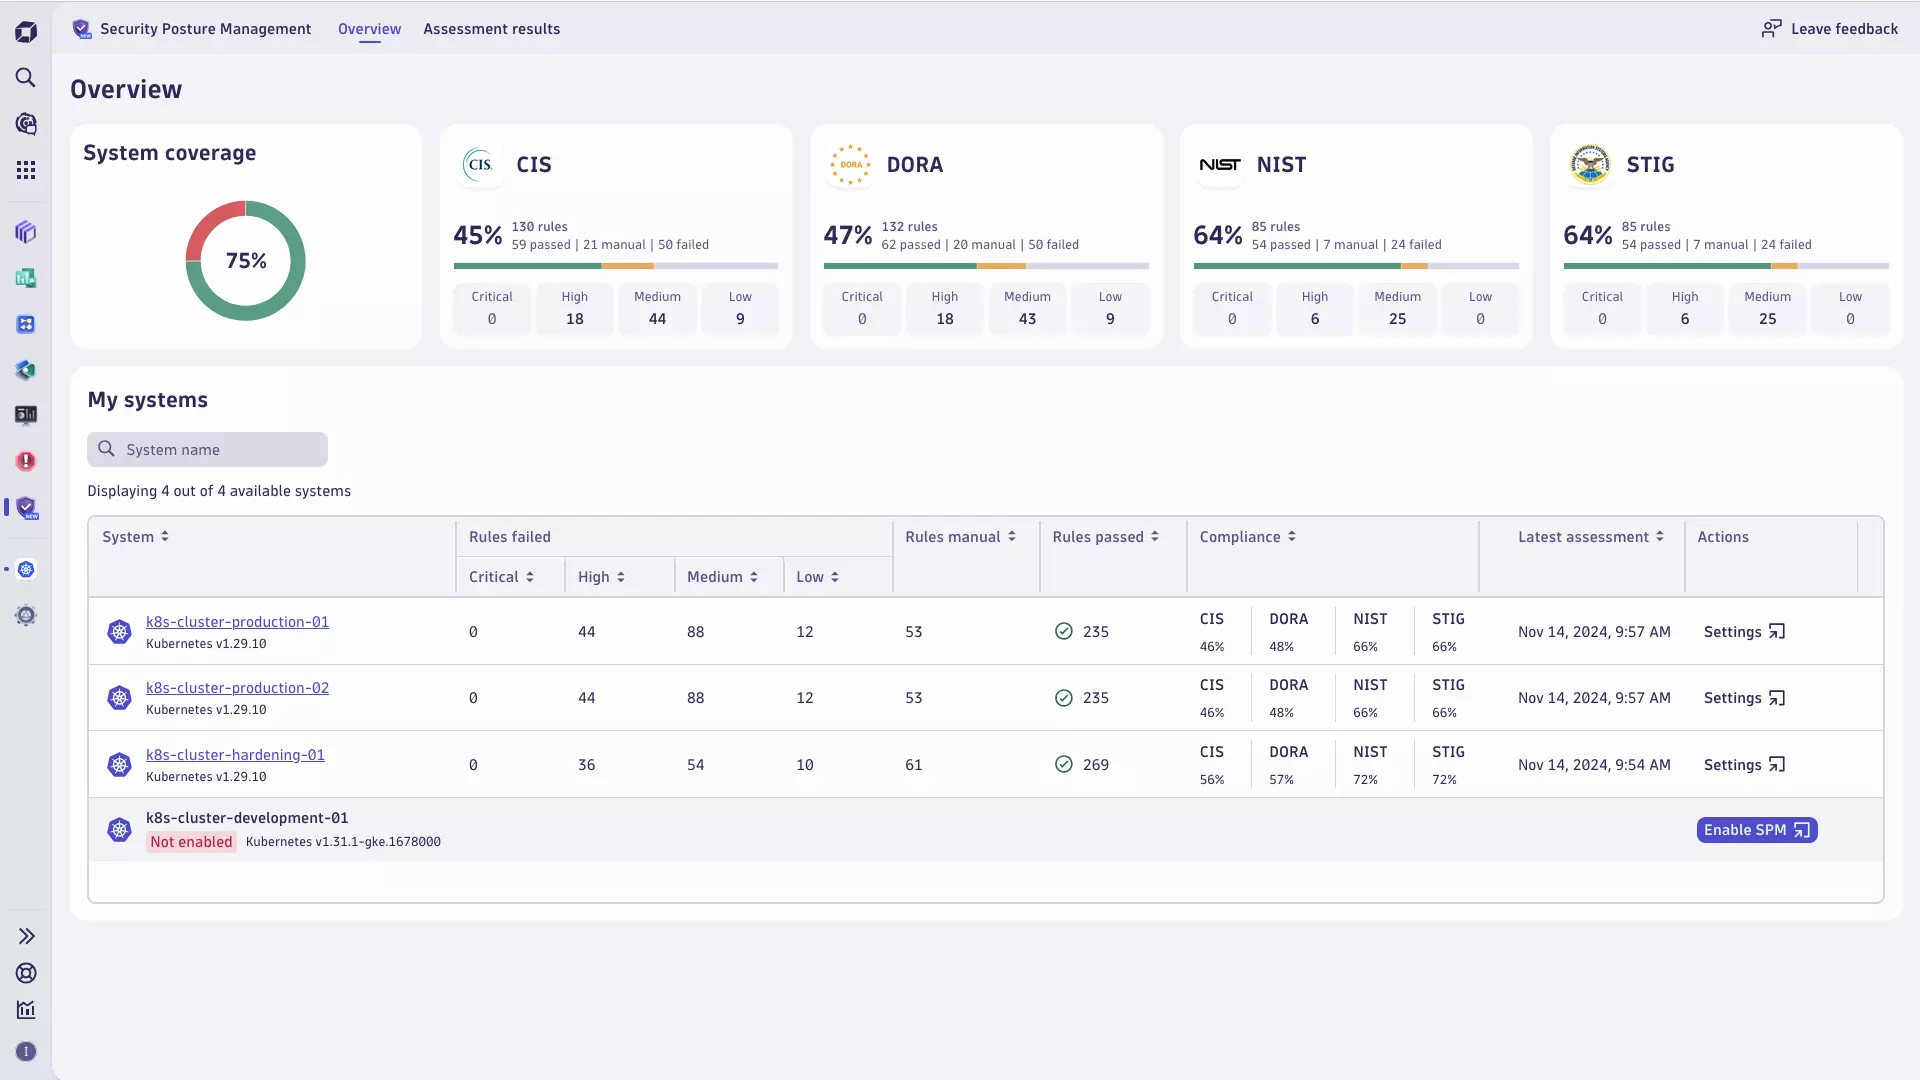Screen dimensions: 1920x1080
Task: Click the search icon in the left sidebar
Action: [x=26, y=78]
